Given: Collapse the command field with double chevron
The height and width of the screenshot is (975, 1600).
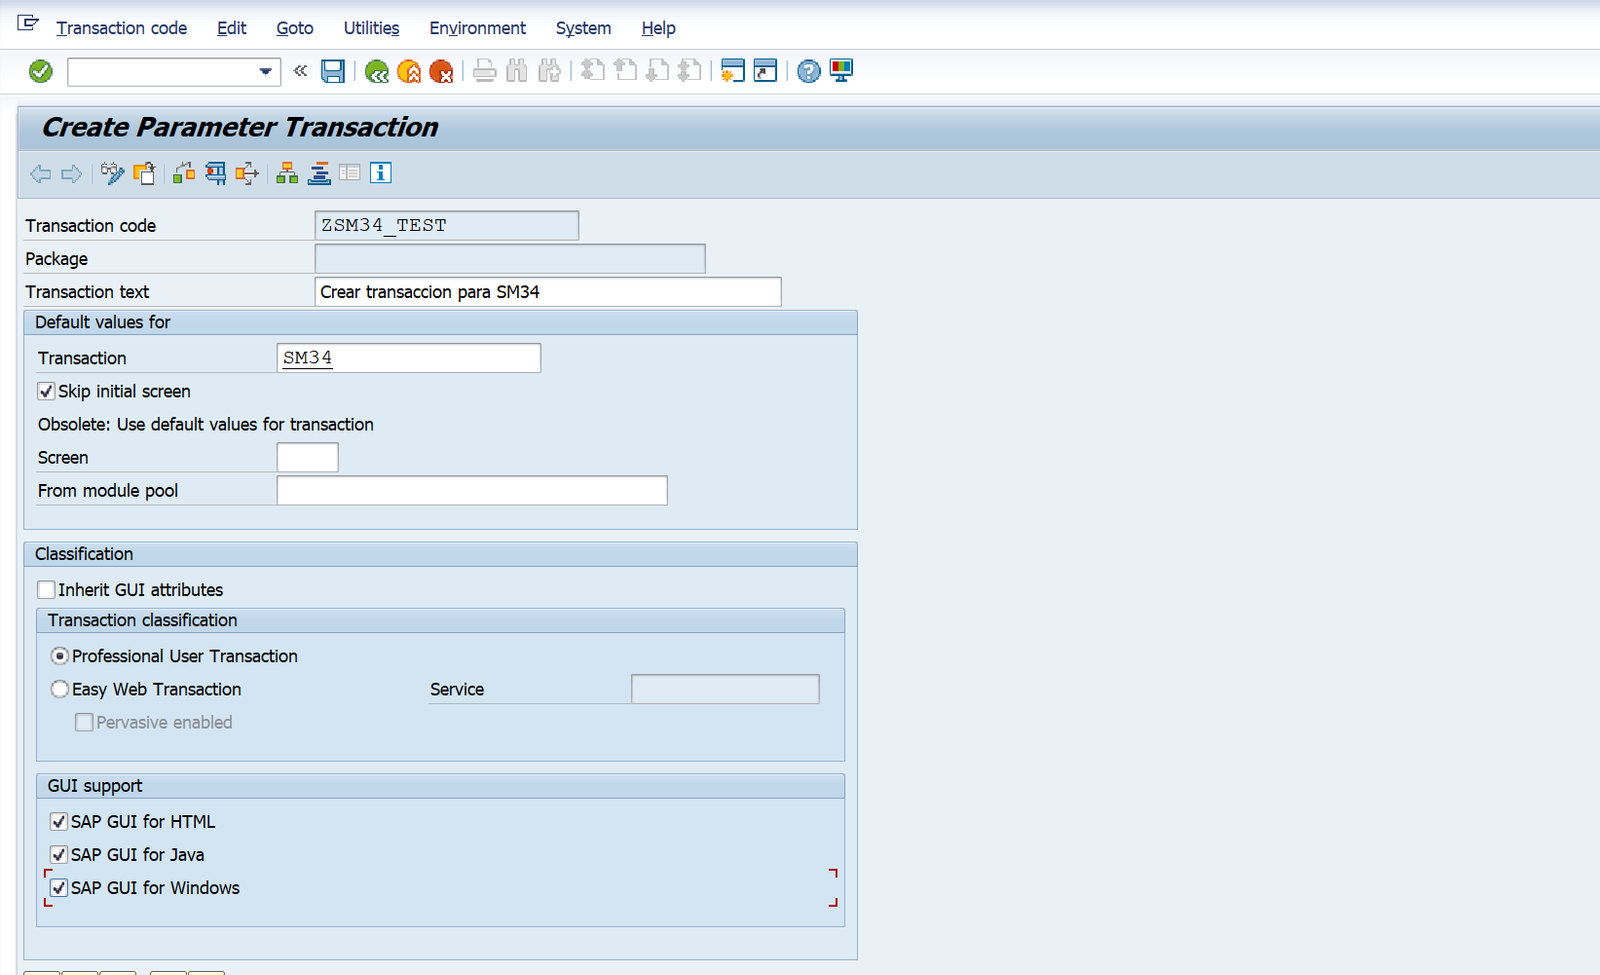Looking at the screenshot, I should click(300, 71).
